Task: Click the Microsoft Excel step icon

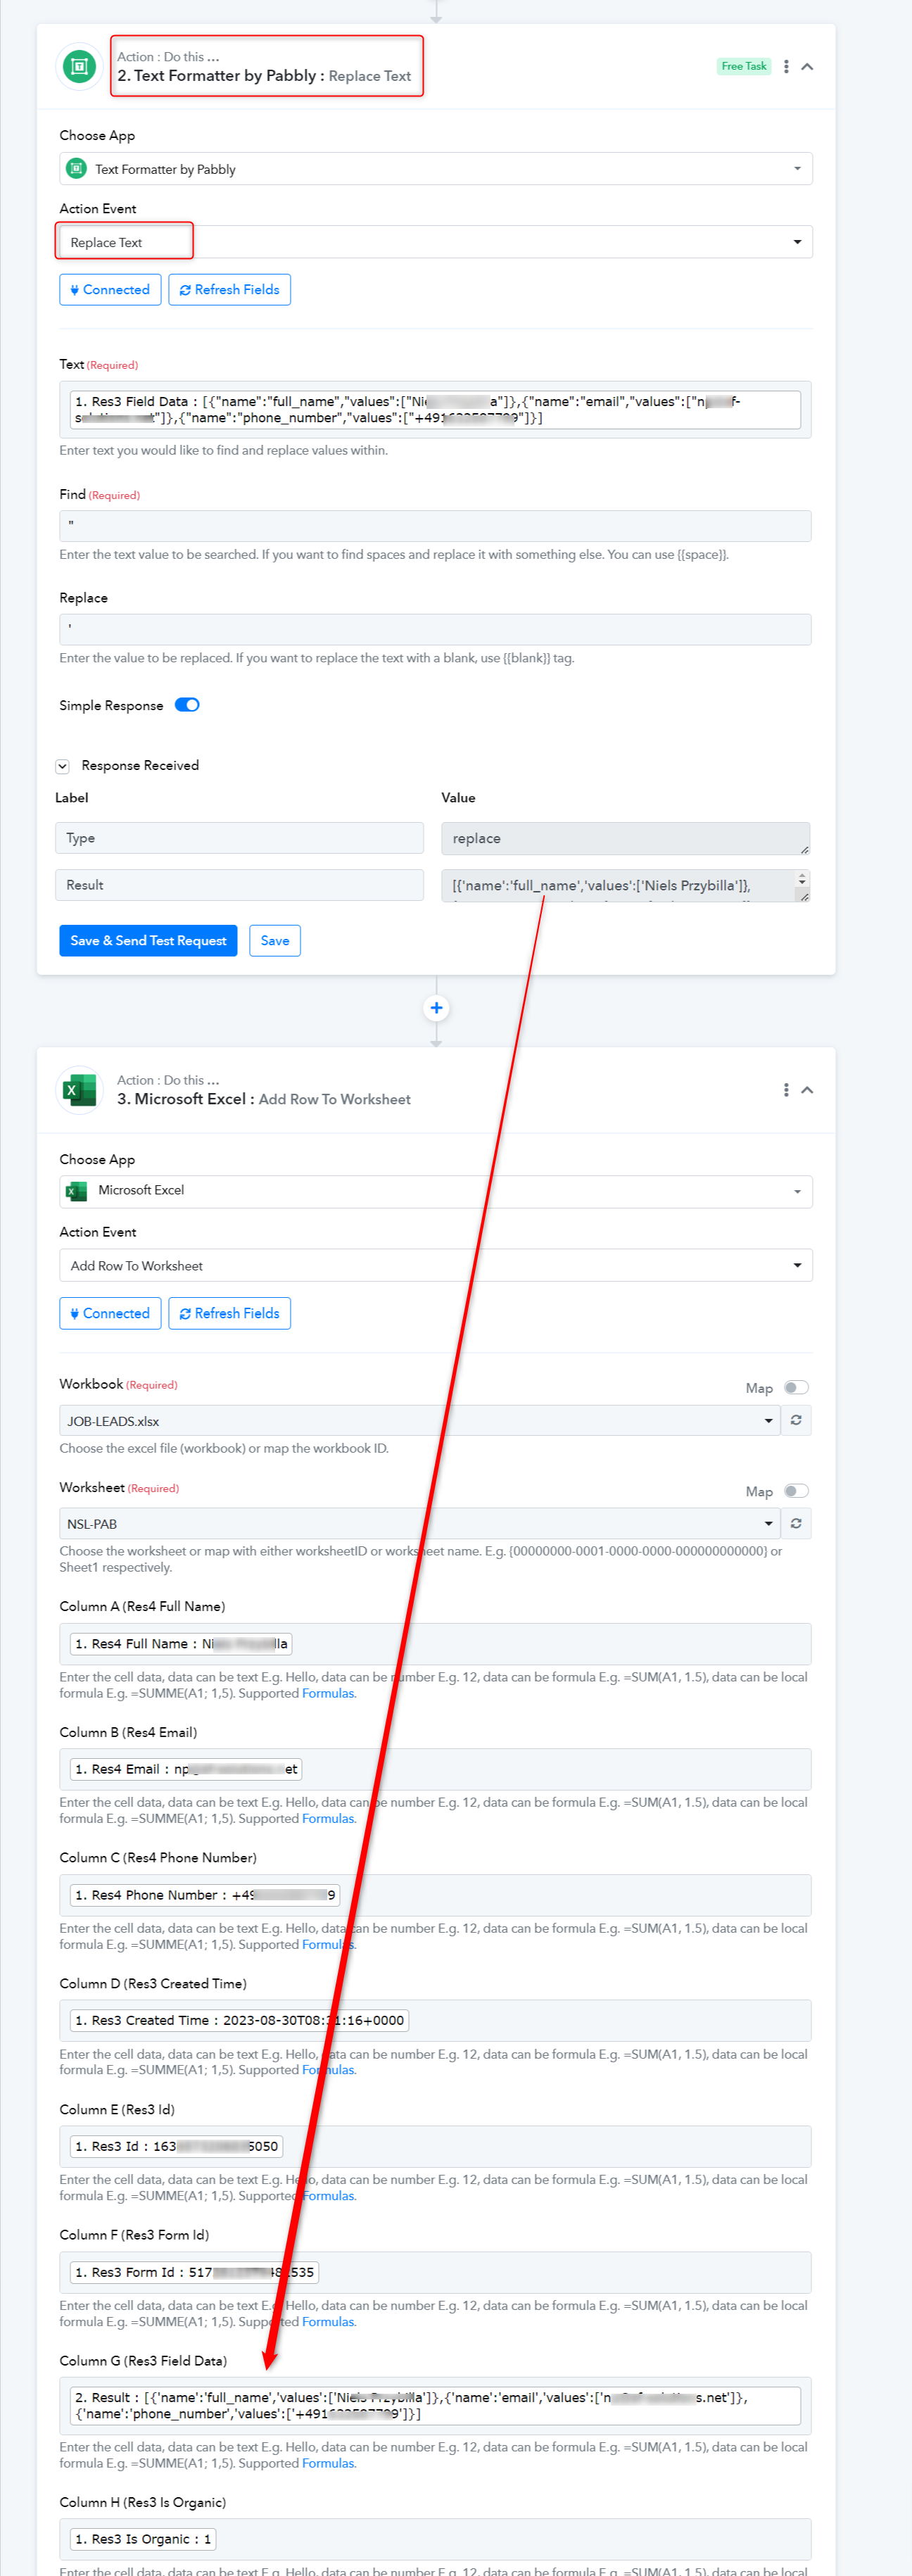Action: (x=79, y=1090)
